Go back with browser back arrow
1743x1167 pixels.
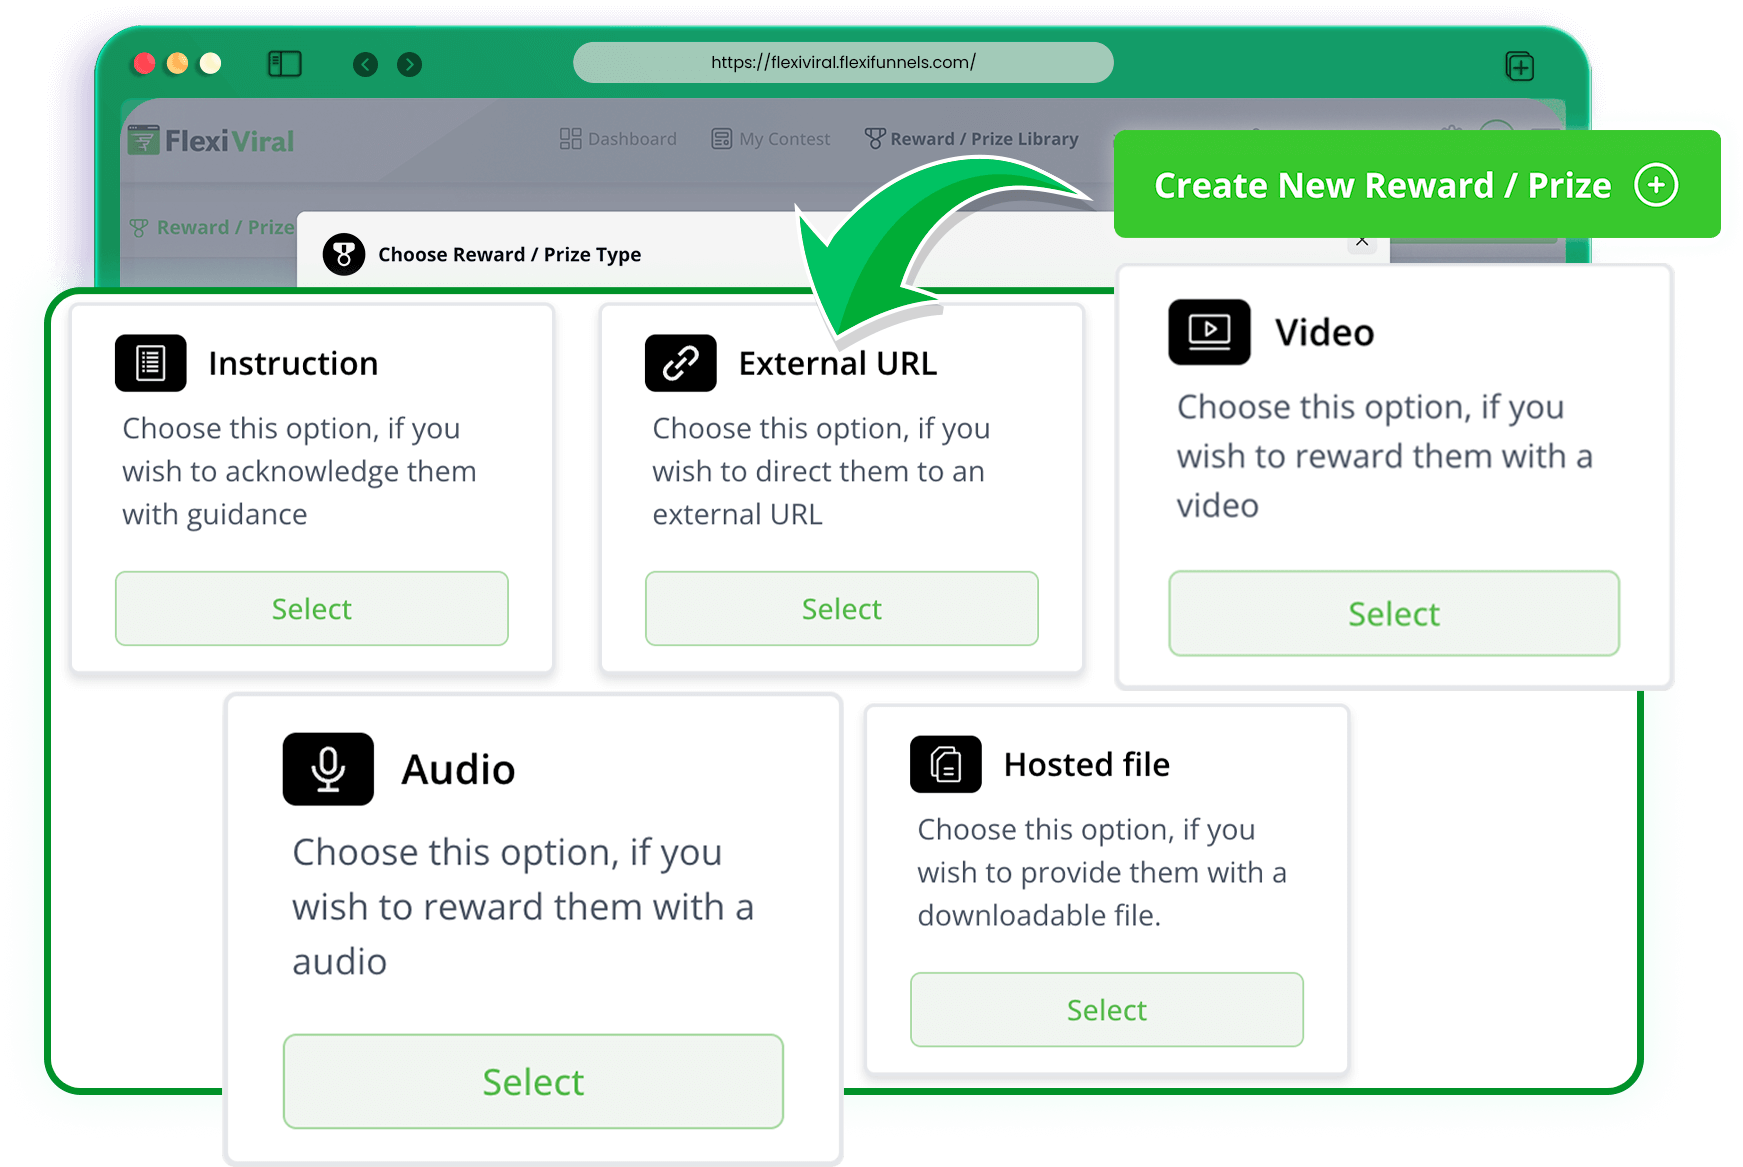[366, 65]
